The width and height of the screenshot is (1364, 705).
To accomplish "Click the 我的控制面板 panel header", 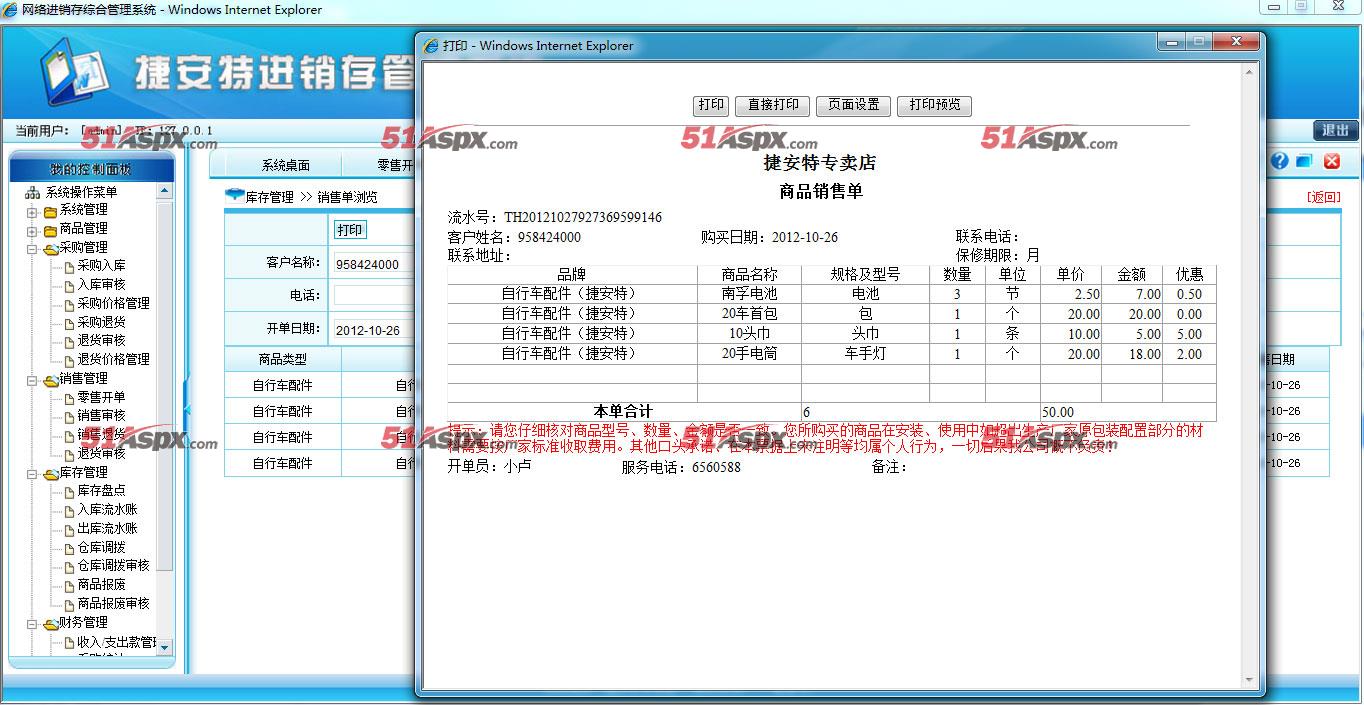I will (x=91, y=169).
